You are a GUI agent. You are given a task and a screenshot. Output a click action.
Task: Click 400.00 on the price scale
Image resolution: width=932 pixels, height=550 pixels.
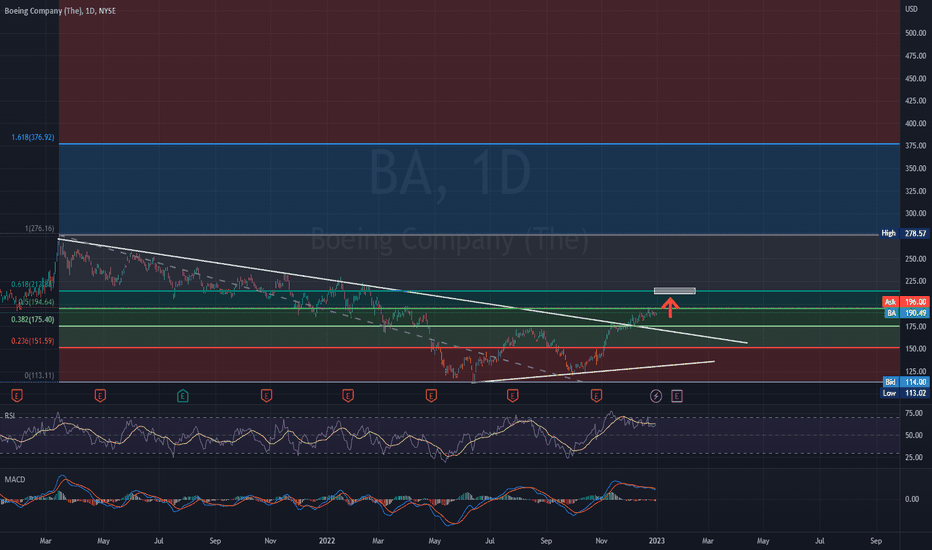(916, 124)
